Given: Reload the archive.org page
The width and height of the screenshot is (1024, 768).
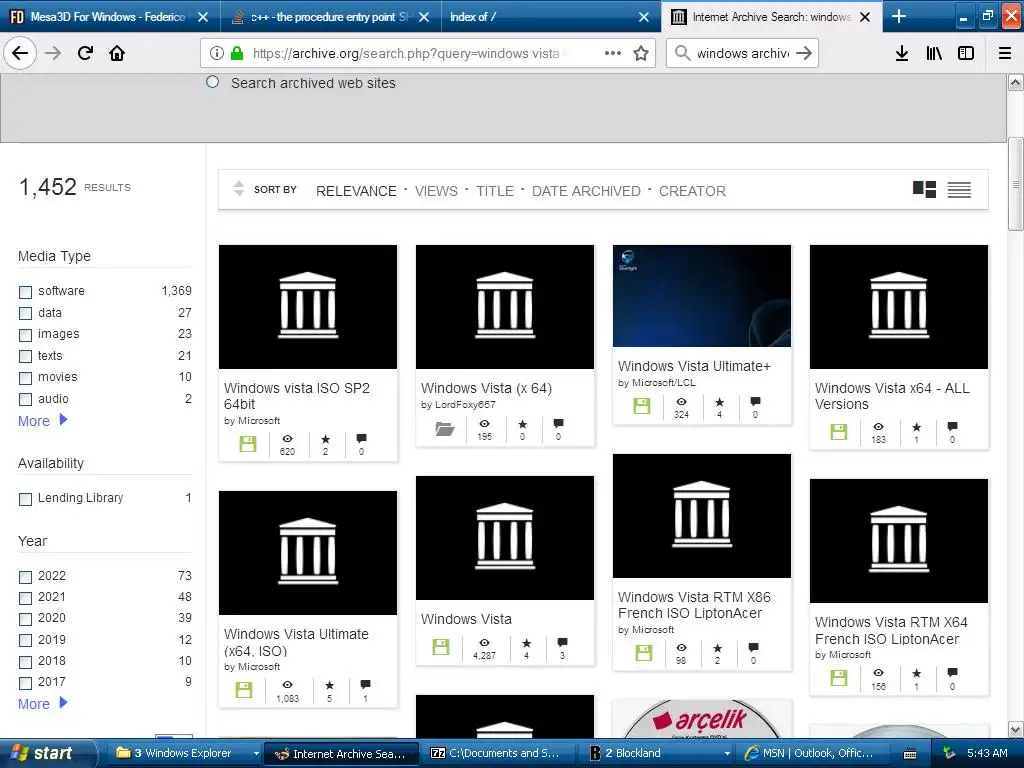Looking at the screenshot, I should (85, 53).
